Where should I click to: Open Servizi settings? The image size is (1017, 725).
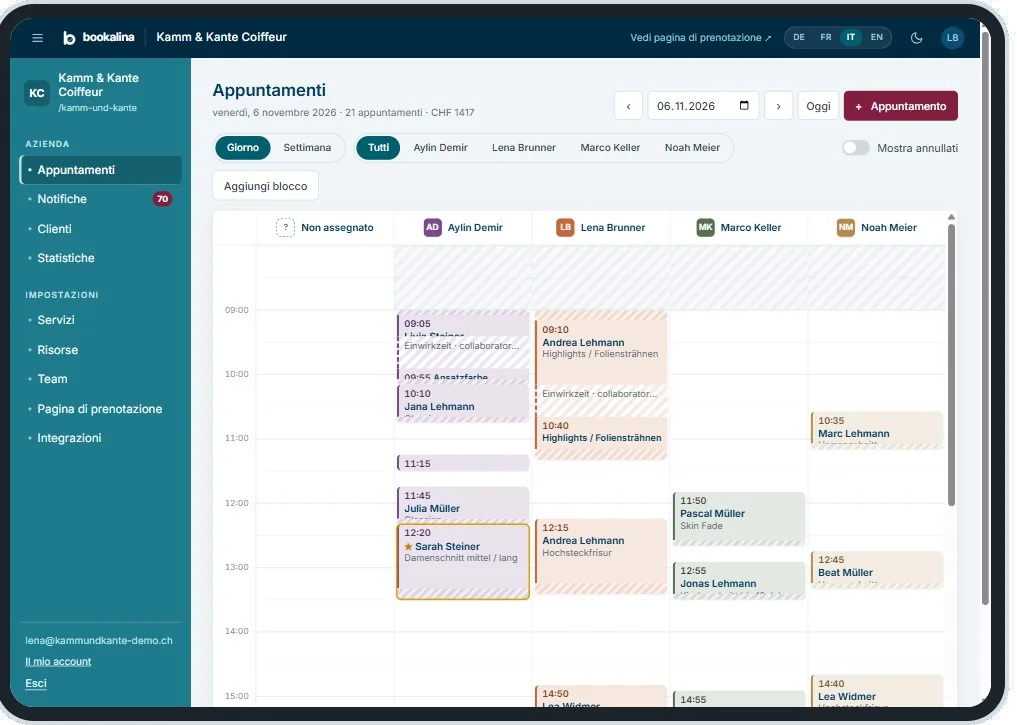point(101,320)
